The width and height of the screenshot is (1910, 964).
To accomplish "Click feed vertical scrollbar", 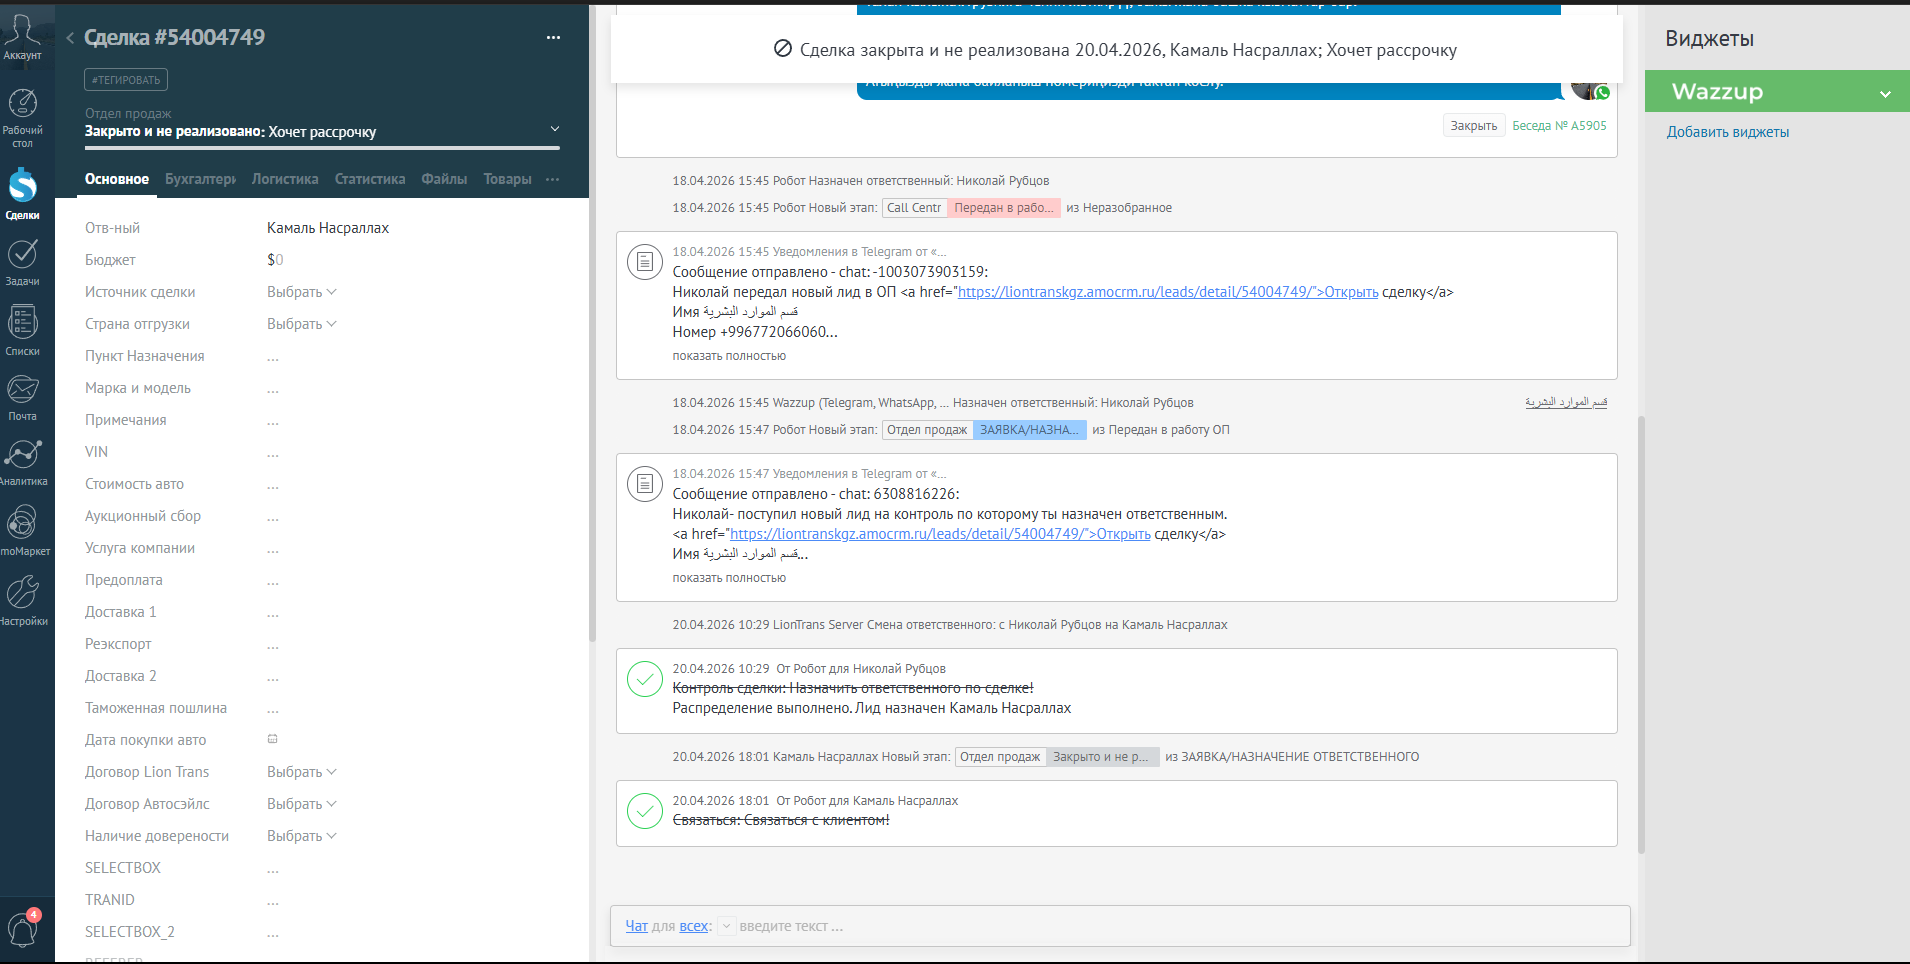I will [1641, 634].
